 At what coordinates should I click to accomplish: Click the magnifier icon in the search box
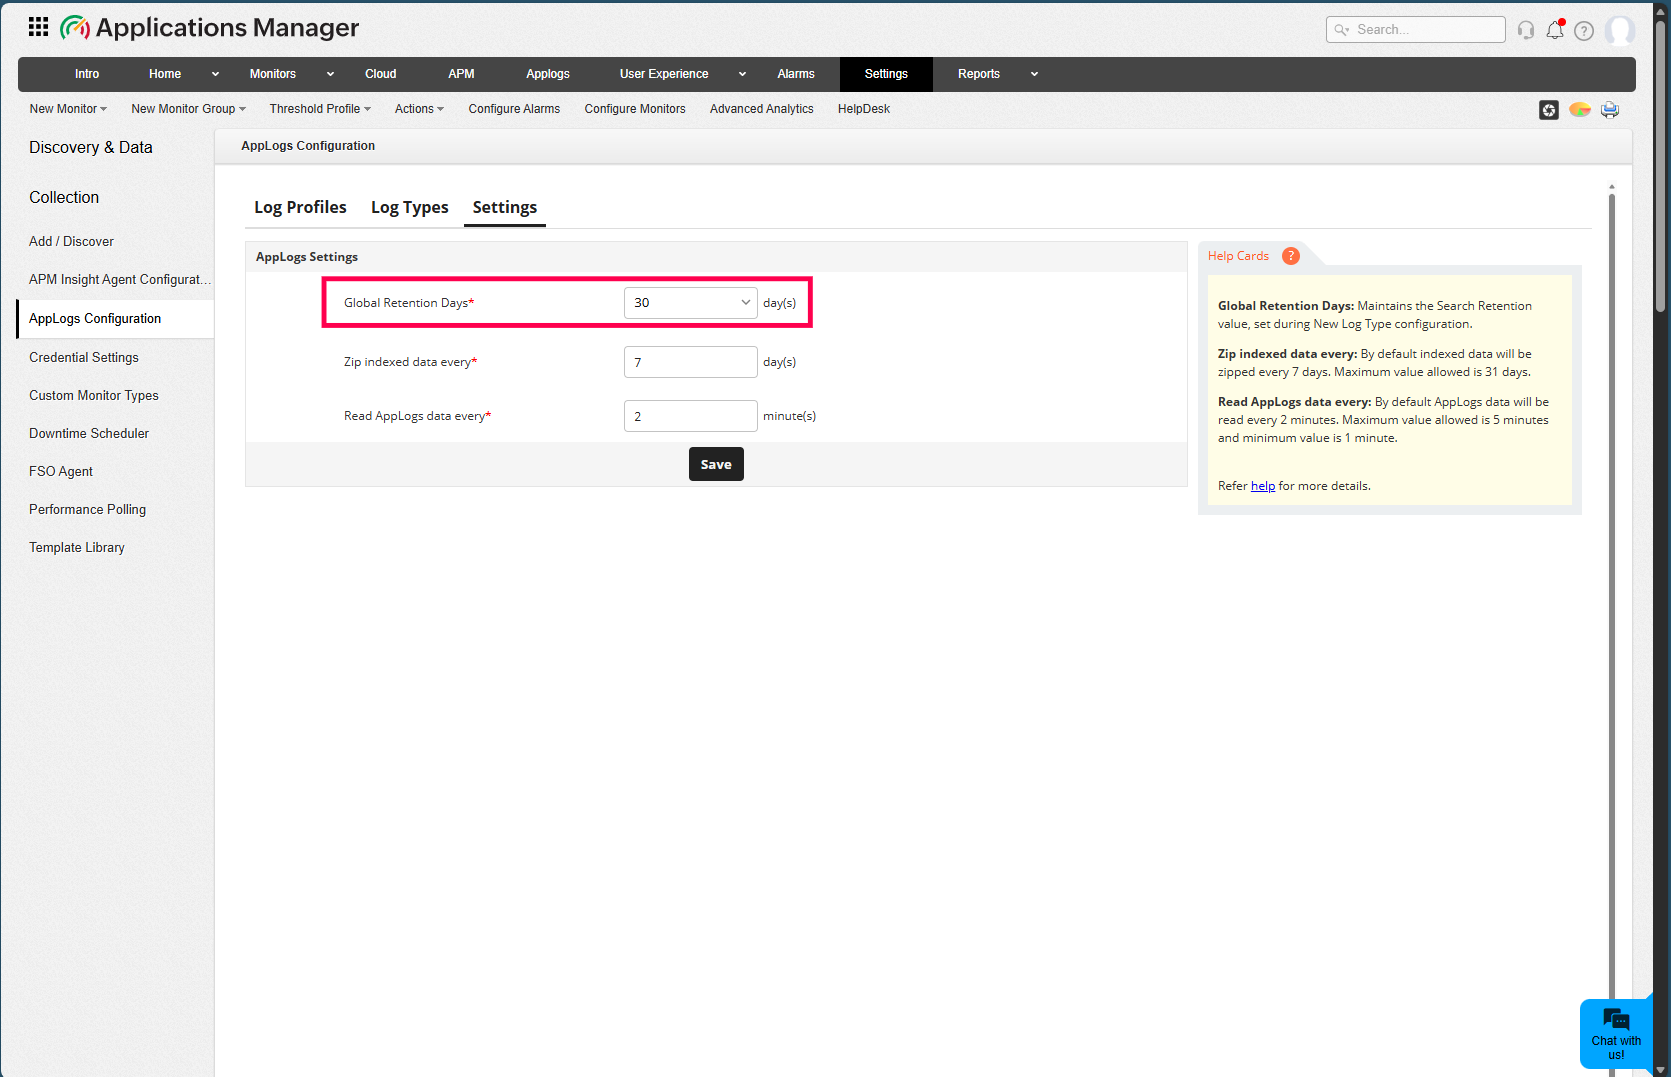[x=1342, y=30]
